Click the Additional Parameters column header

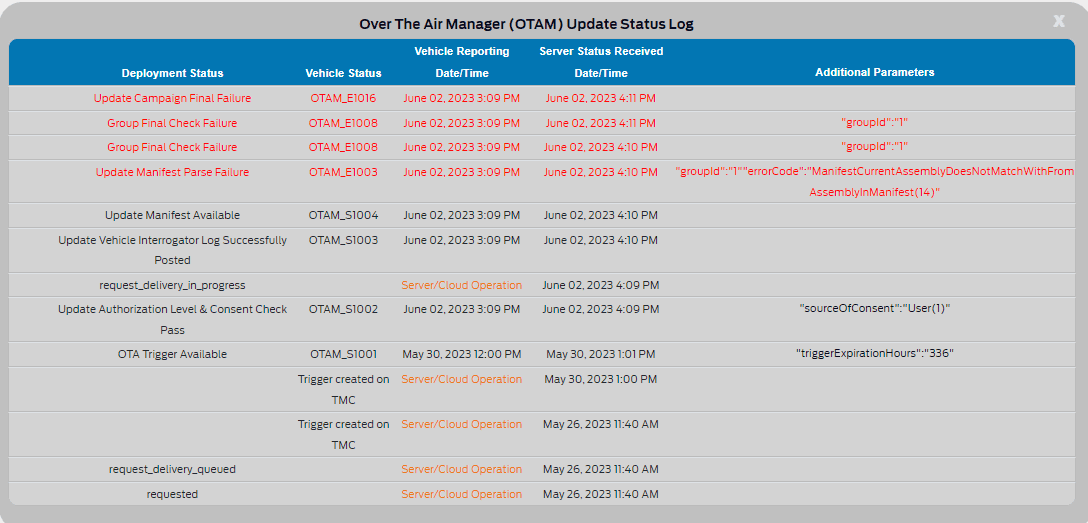coord(874,72)
